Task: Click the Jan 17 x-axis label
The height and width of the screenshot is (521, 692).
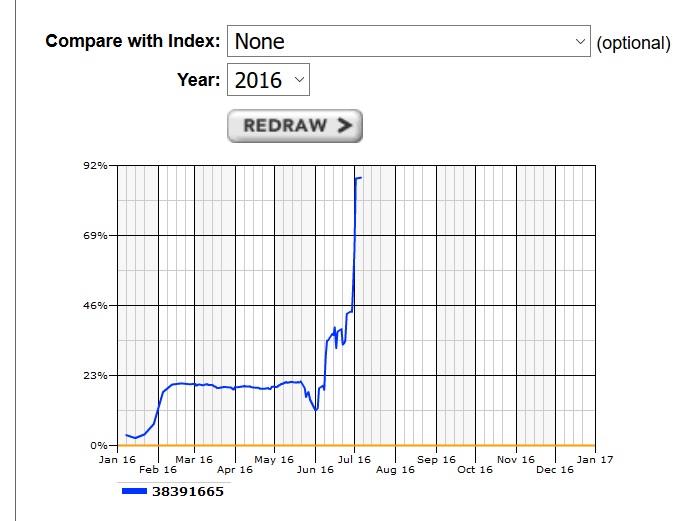Action: point(595,460)
